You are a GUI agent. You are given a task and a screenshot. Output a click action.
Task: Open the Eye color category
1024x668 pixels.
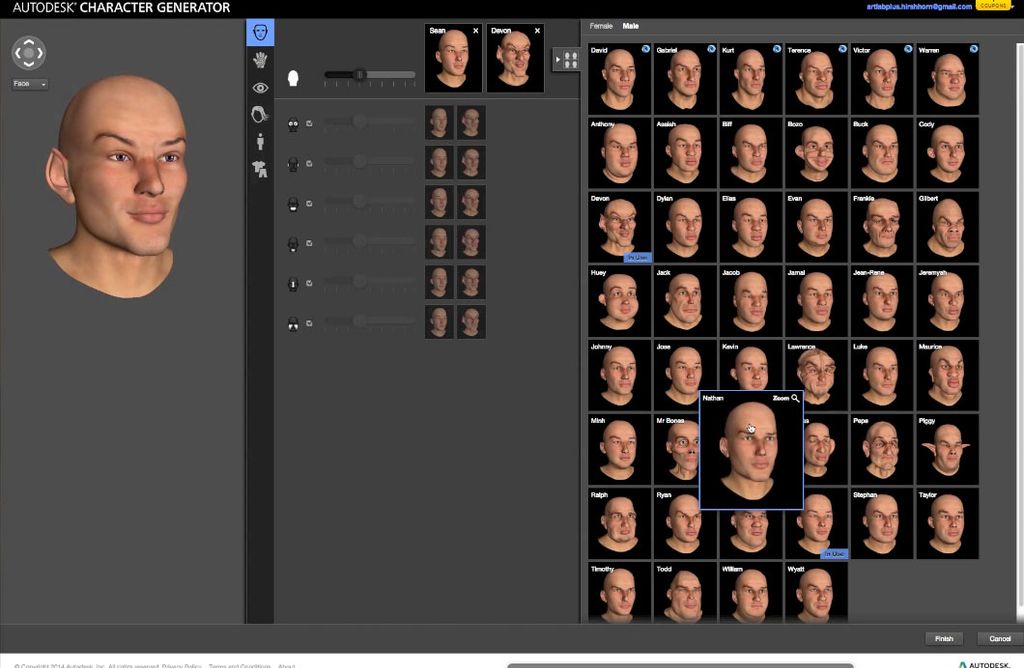[259, 88]
